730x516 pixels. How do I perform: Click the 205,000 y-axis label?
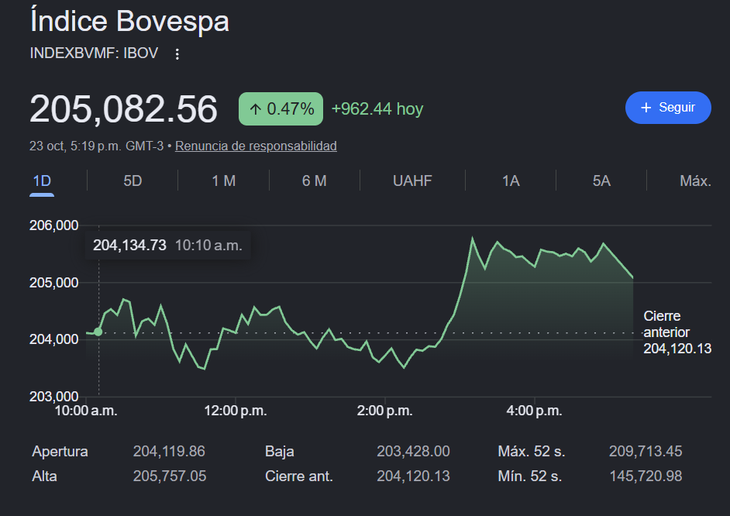point(54,283)
